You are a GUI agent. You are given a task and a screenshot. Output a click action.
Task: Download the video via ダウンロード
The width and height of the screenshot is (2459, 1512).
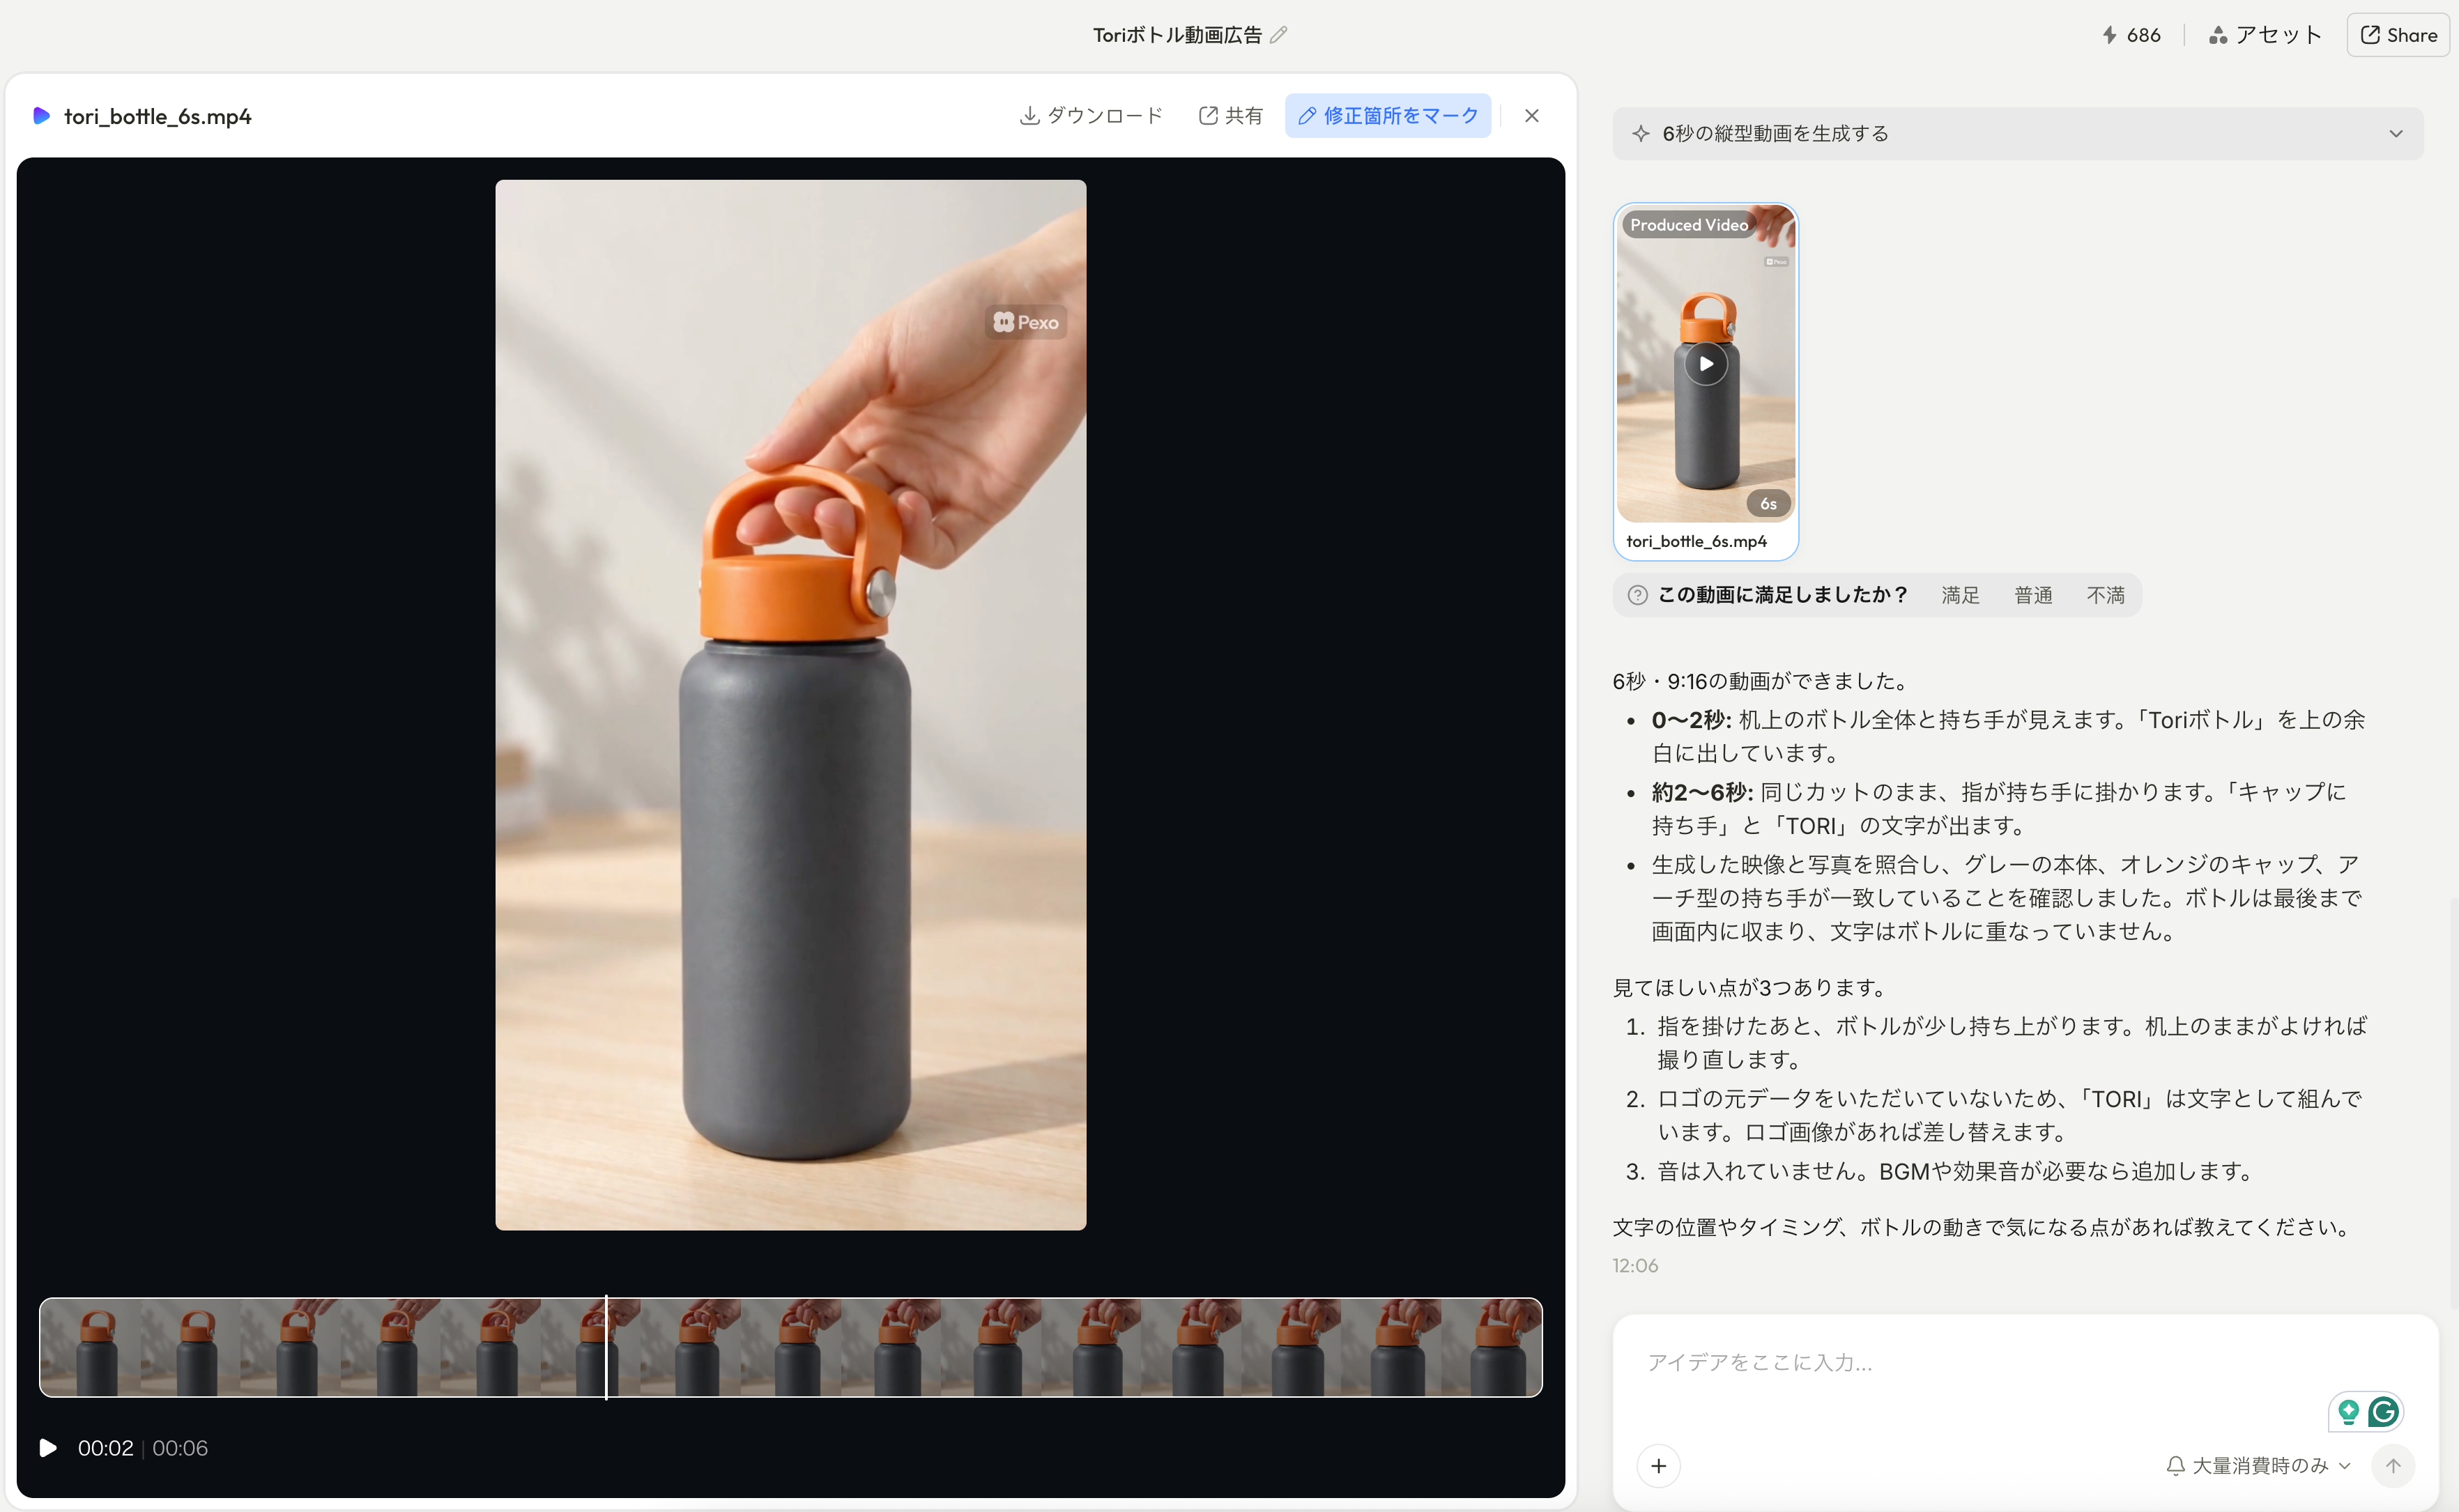click(x=1091, y=116)
